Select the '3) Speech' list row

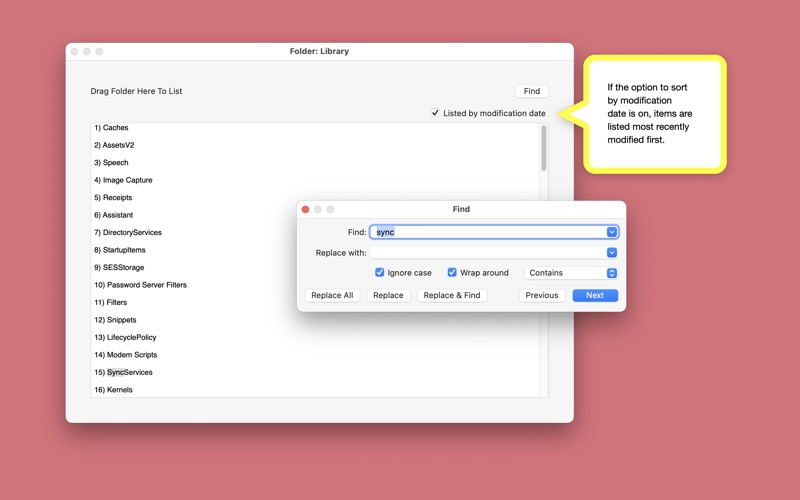point(315,162)
